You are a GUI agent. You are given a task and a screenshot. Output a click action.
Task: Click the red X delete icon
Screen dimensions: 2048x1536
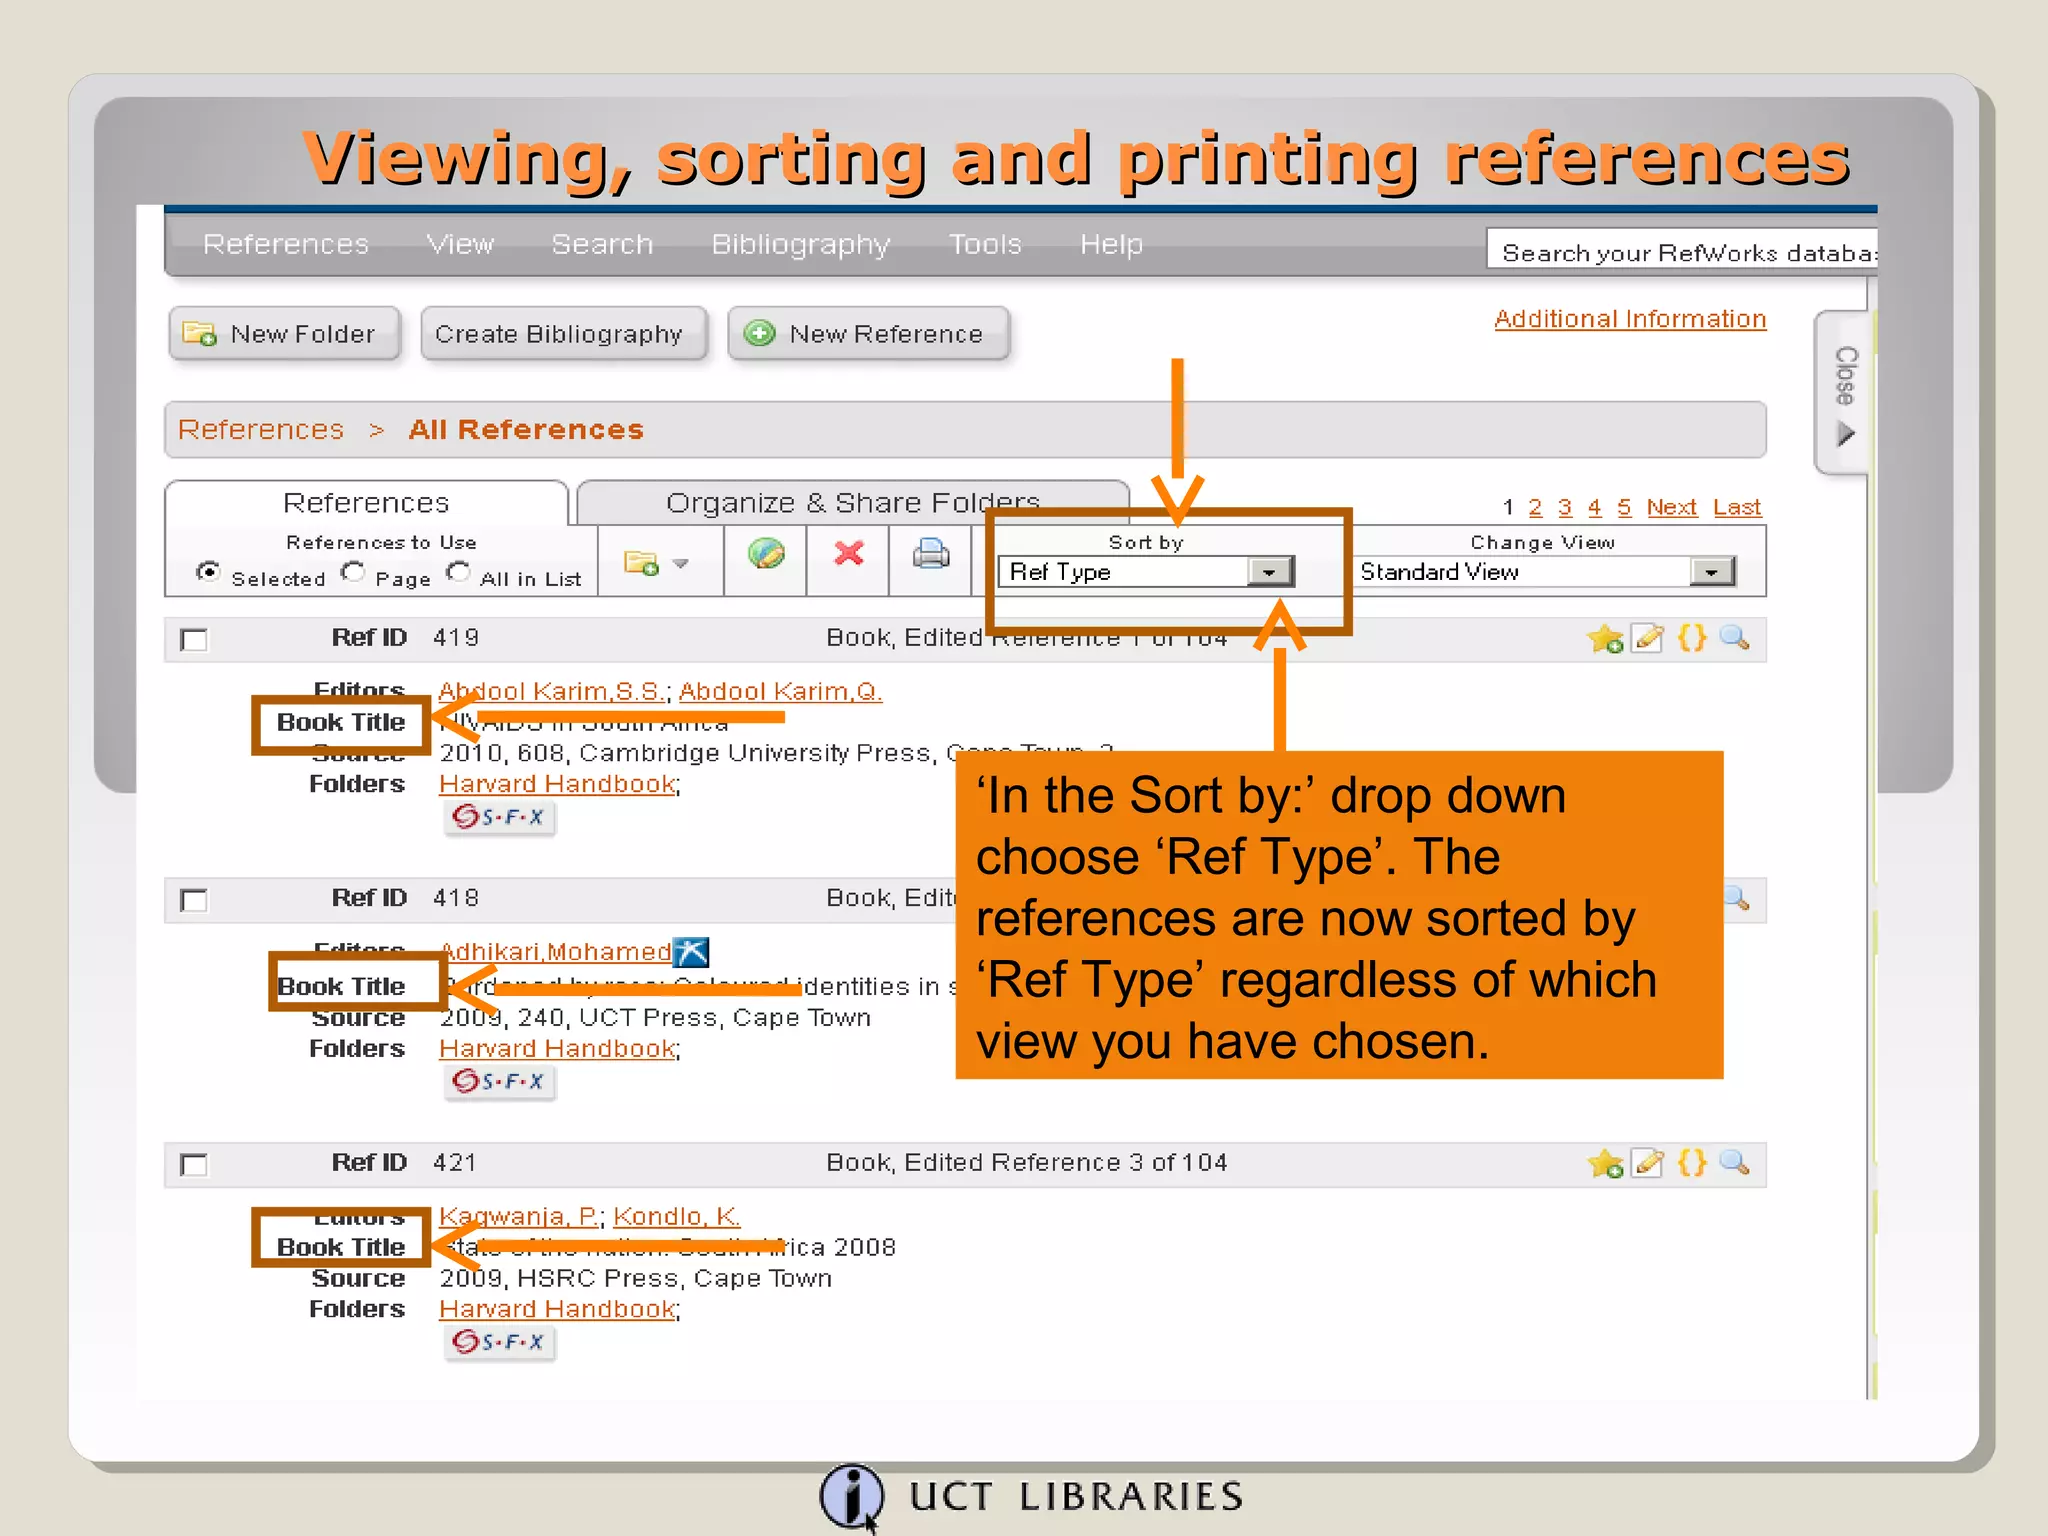tap(849, 553)
